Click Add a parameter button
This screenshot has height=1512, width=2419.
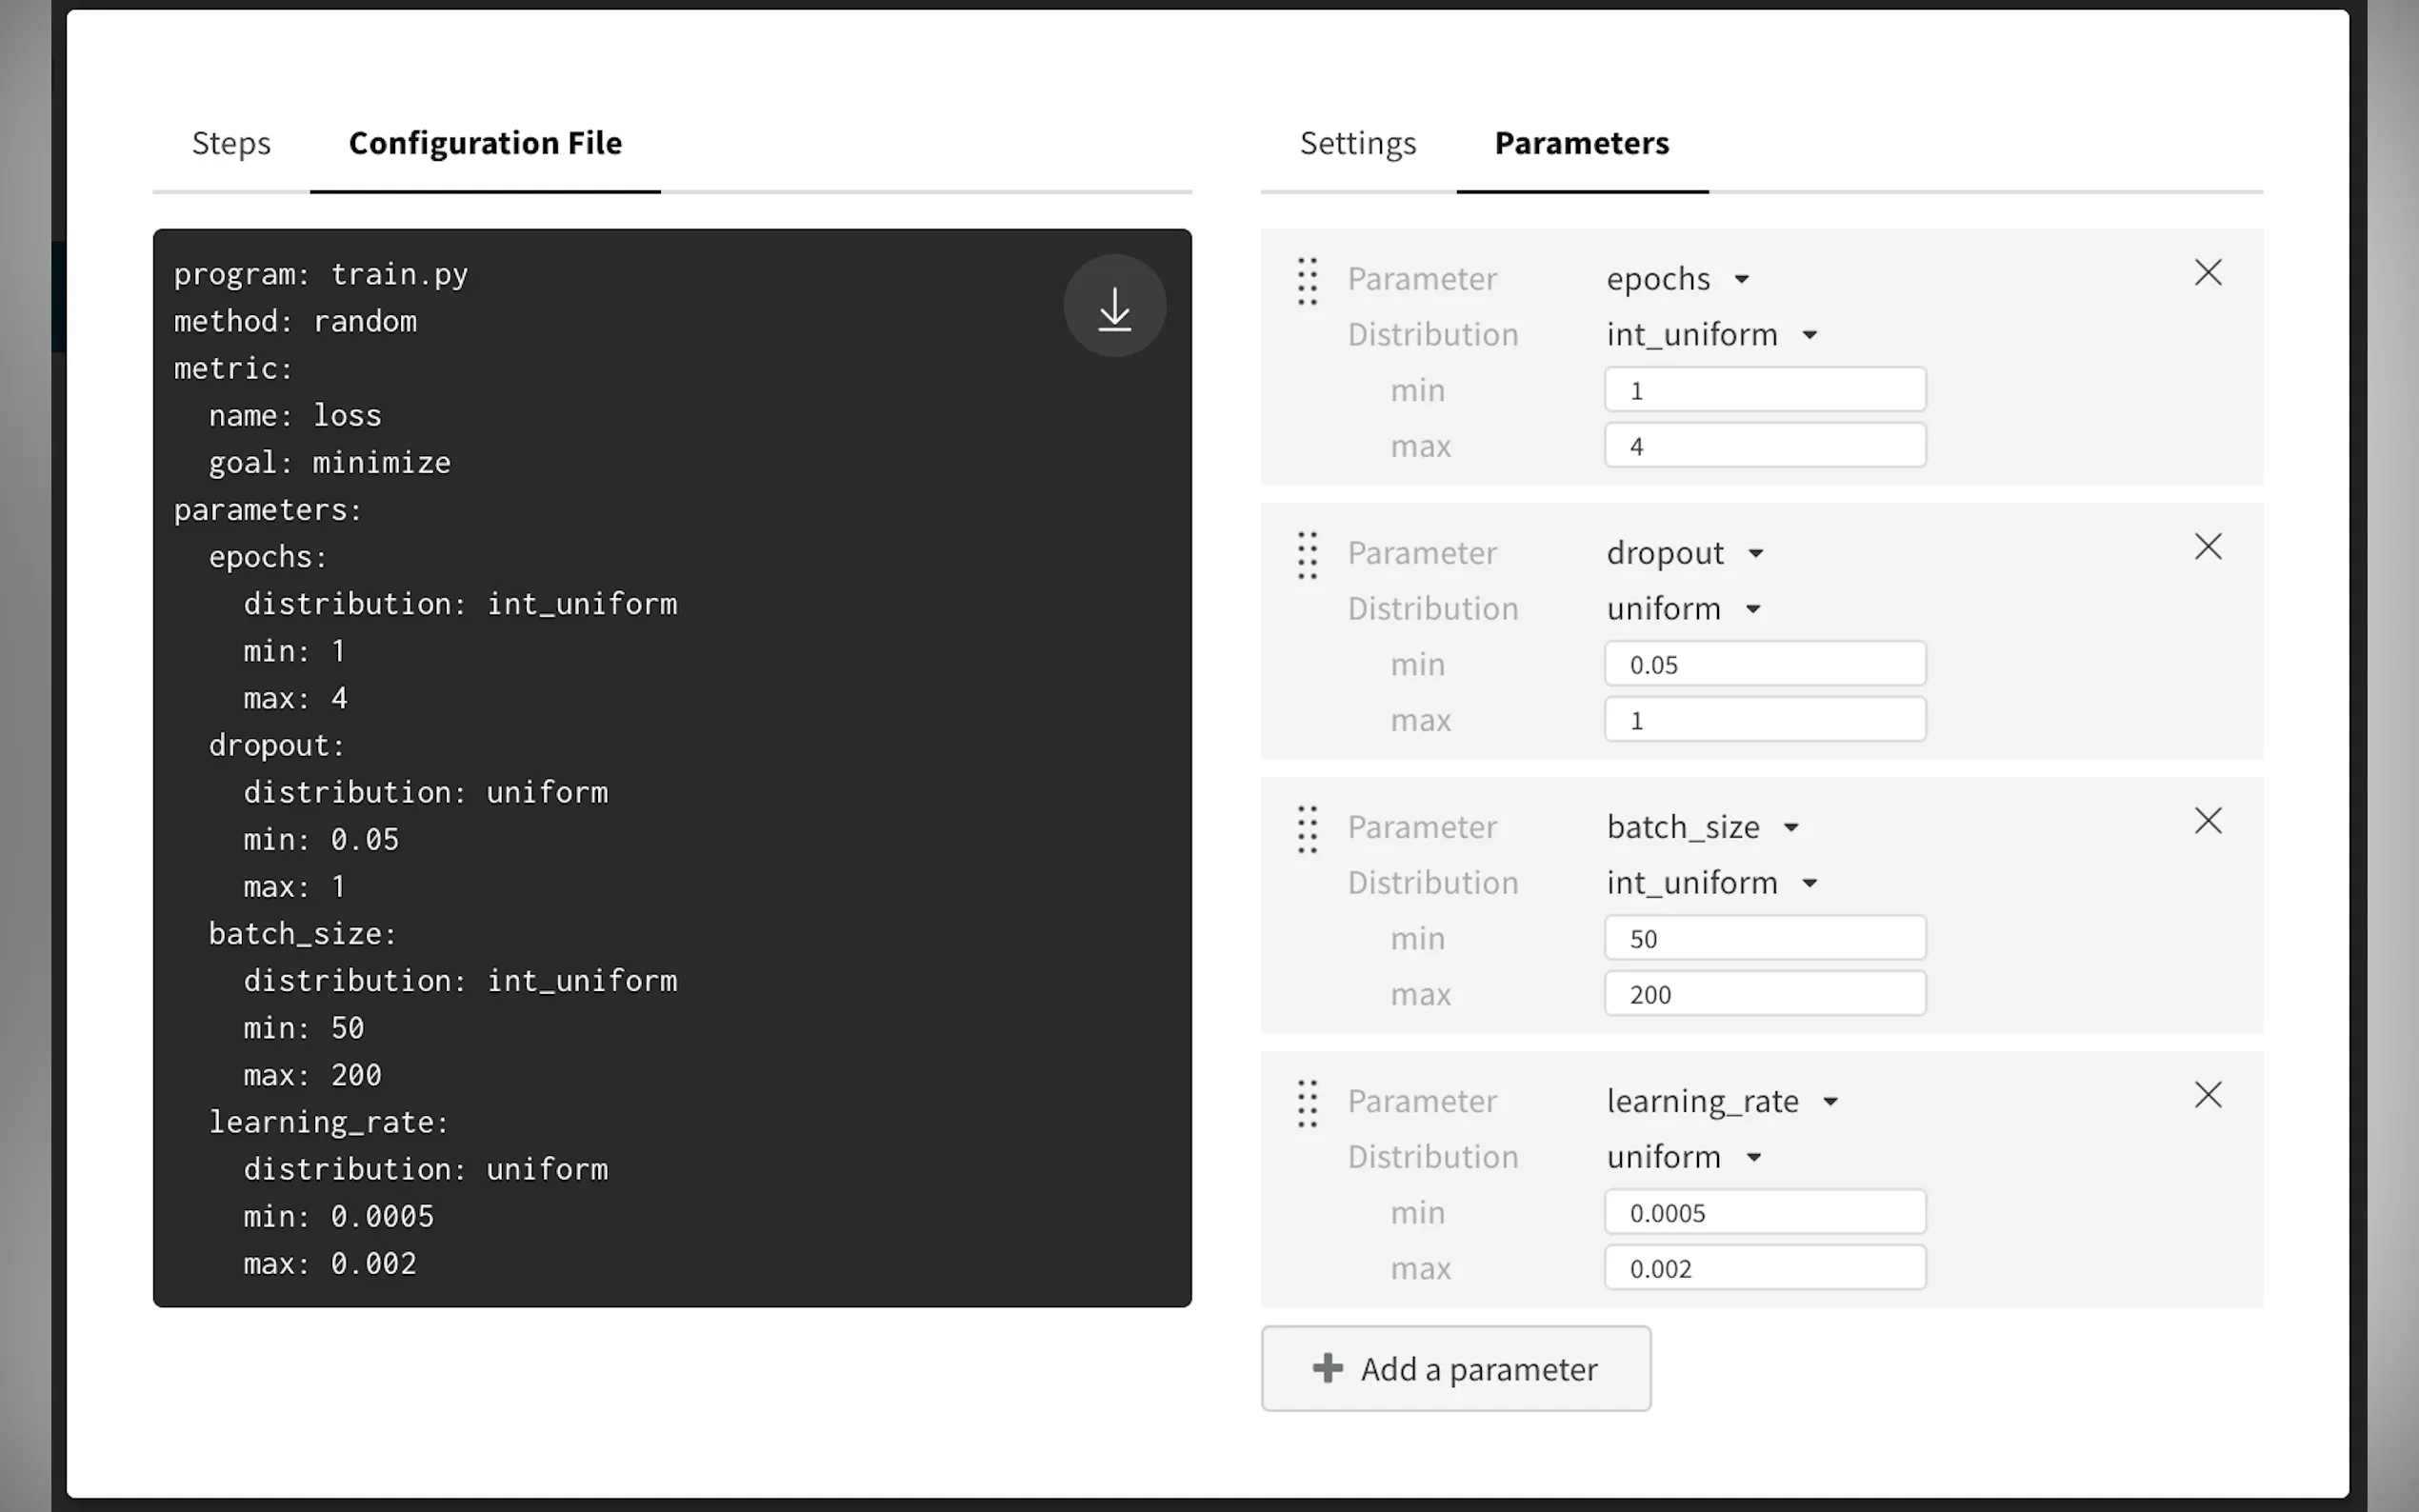point(1455,1368)
